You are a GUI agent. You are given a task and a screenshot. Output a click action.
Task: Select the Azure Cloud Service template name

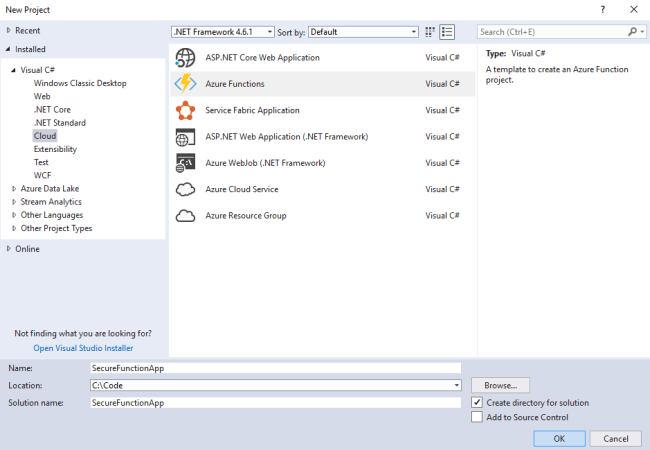[242, 189]
